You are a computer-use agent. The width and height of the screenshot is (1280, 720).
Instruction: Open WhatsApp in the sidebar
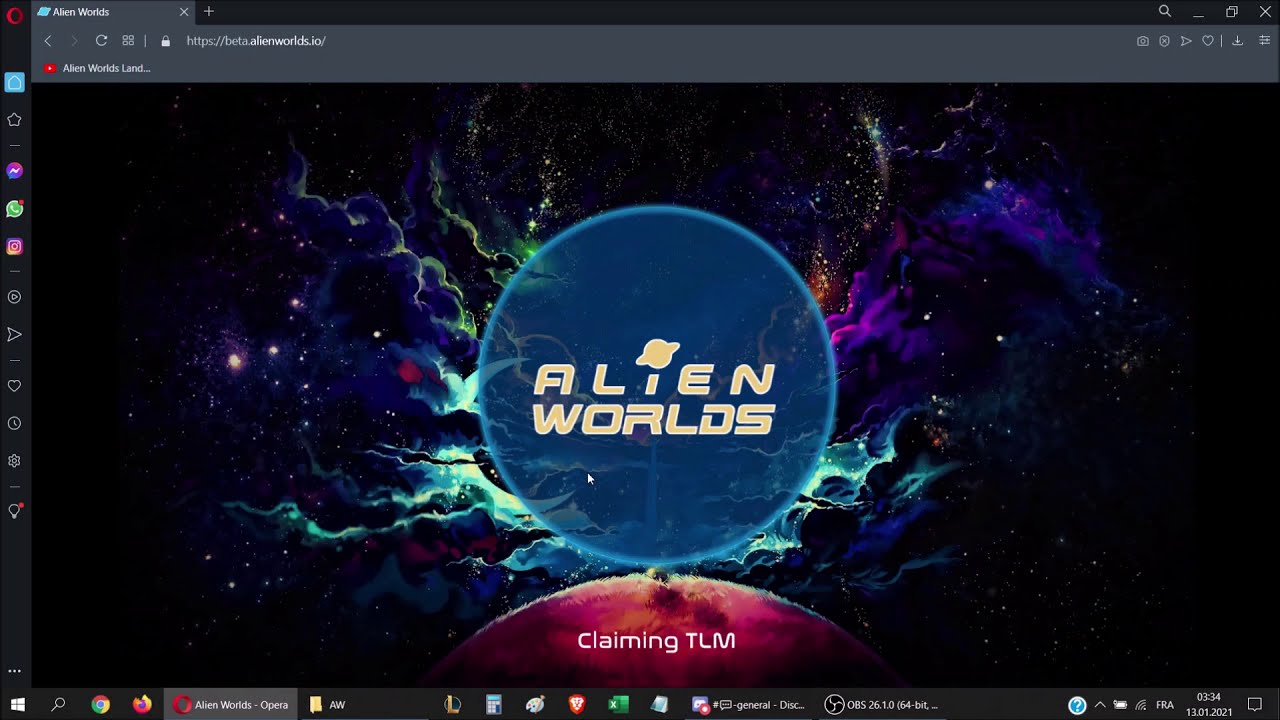pos(15,209)
